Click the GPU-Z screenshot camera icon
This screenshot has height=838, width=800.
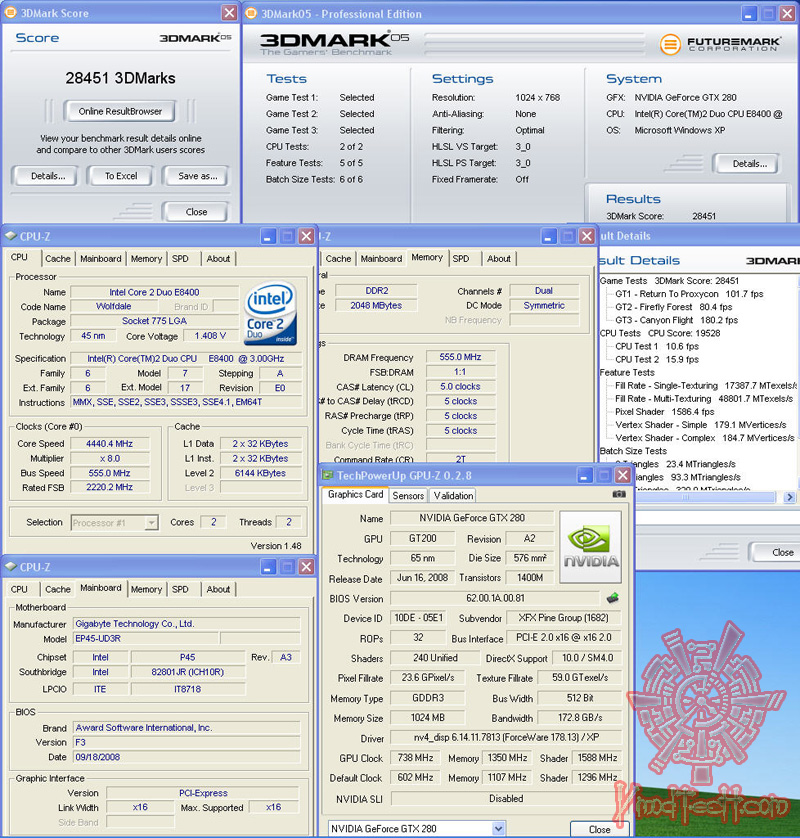[617, 494]
